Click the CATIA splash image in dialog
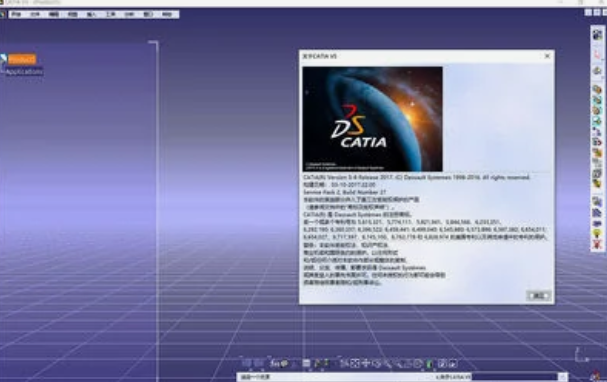Viewport: 607px width, 382px height. click(372, 119)
